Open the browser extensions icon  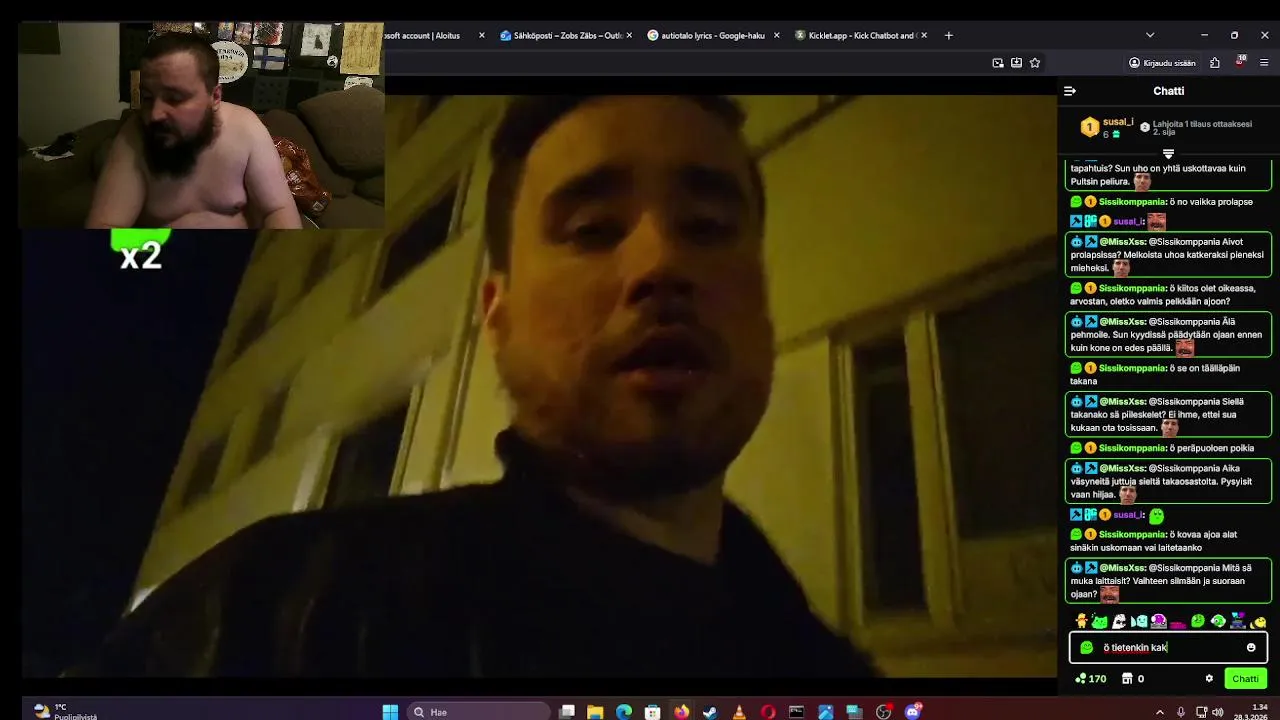[x=1215, y=62]
